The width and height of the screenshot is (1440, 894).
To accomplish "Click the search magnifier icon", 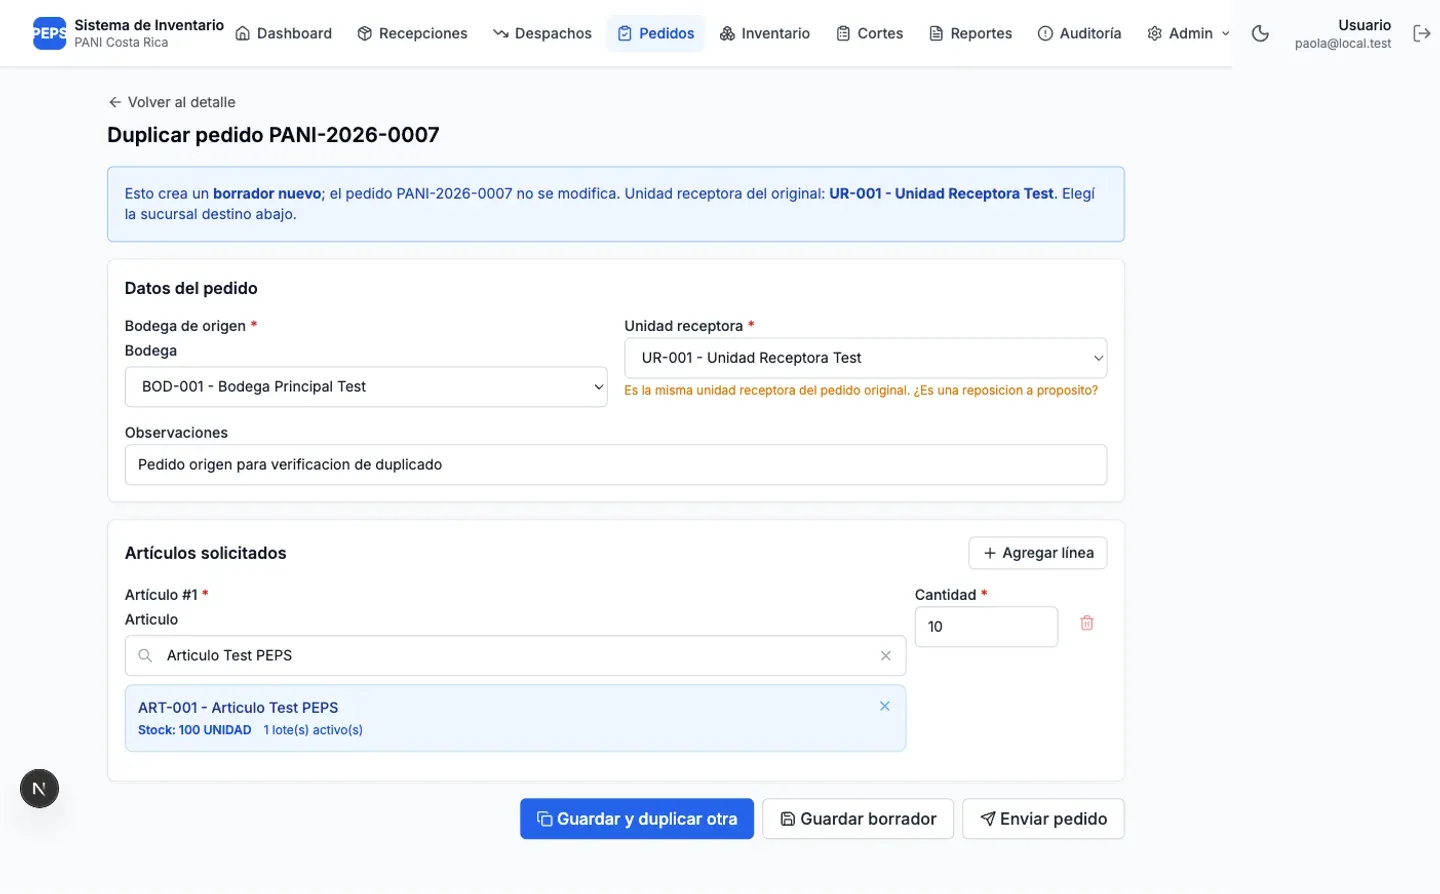I will [x=145, y=655].
